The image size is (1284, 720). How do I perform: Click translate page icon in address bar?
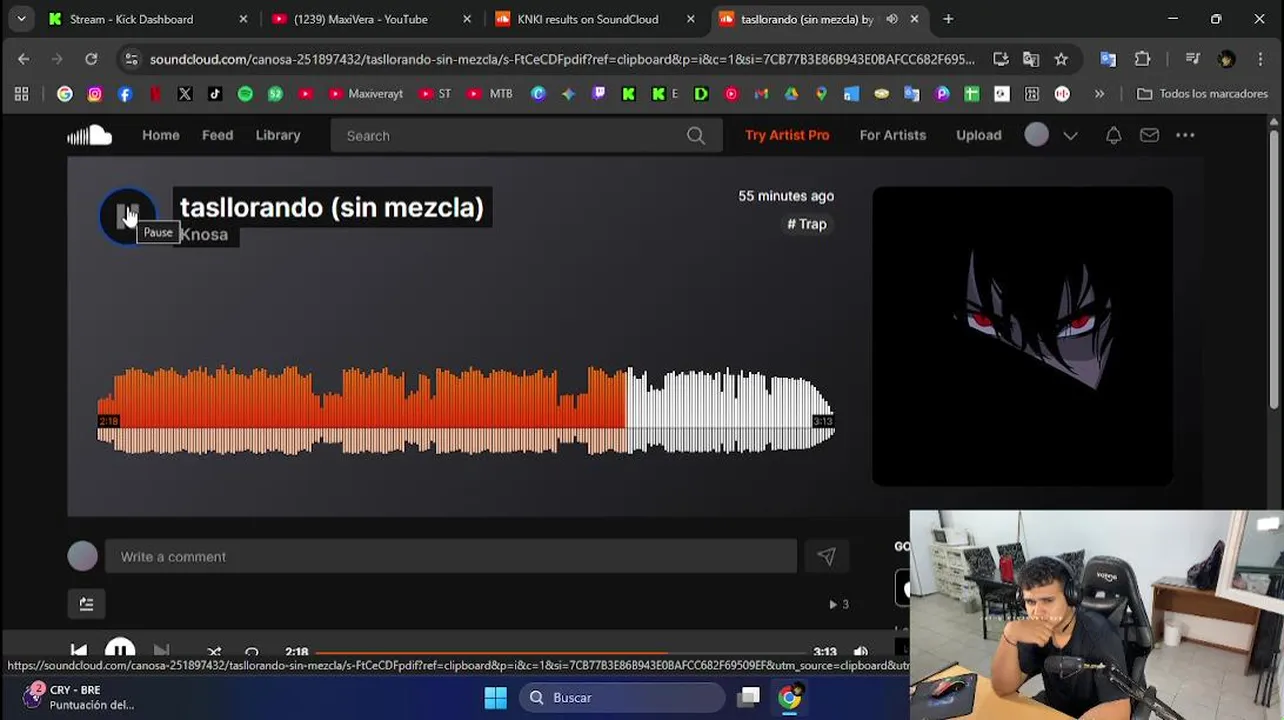point(1031,59)
